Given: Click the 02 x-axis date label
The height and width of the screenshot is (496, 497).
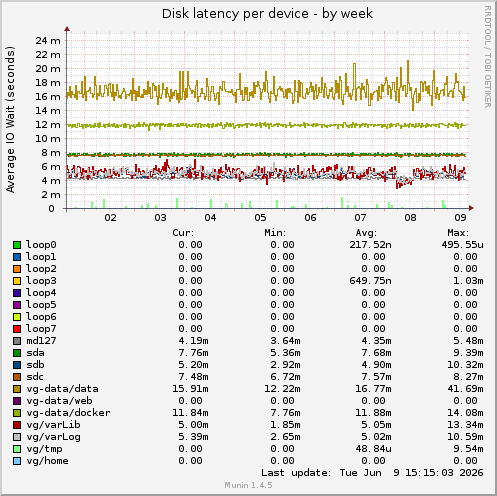Looking at the screenshot, I should point(110,218).
